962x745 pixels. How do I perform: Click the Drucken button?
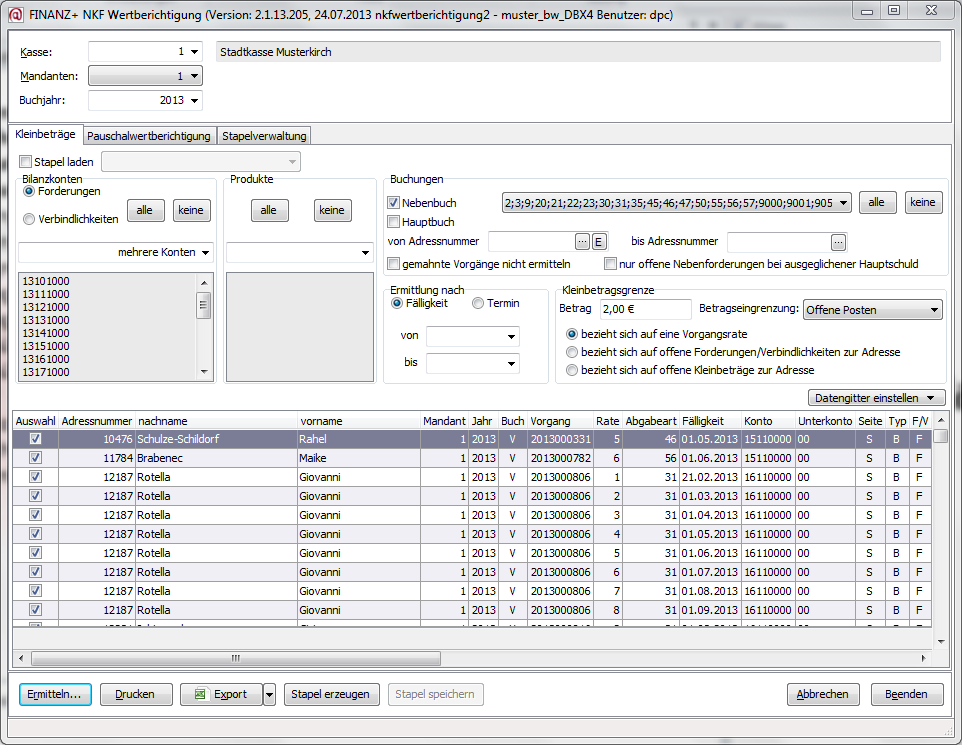click(x=136, y=694)
